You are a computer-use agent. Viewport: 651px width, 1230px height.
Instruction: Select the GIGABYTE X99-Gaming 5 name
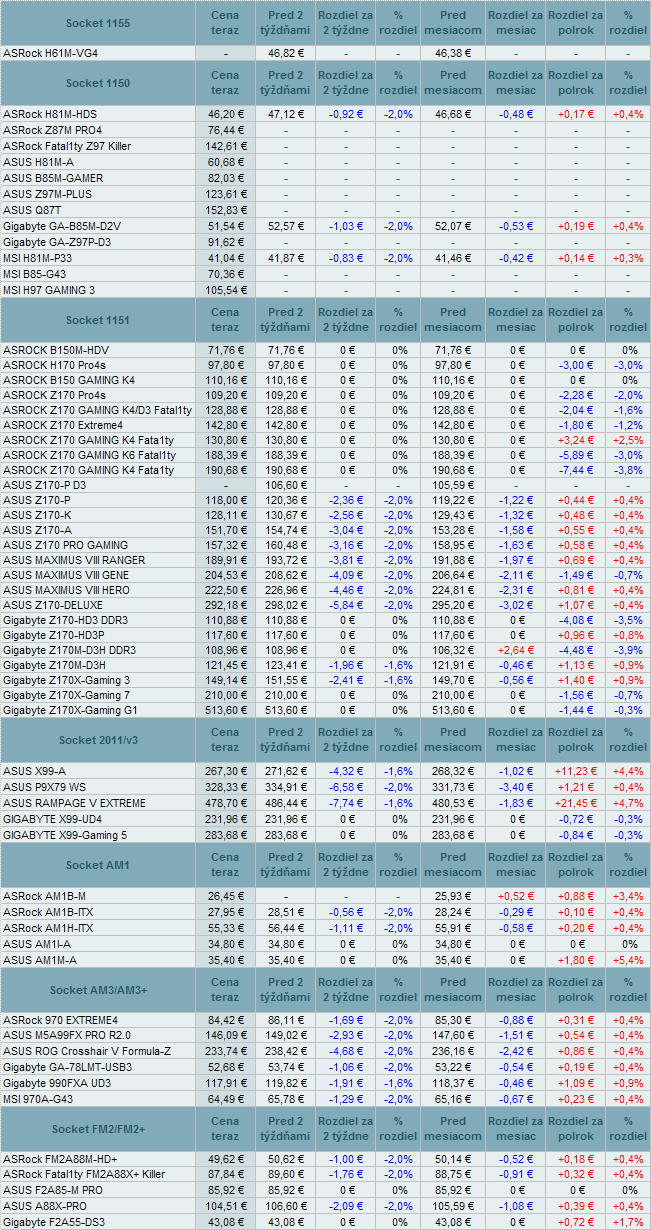(65, 836)
